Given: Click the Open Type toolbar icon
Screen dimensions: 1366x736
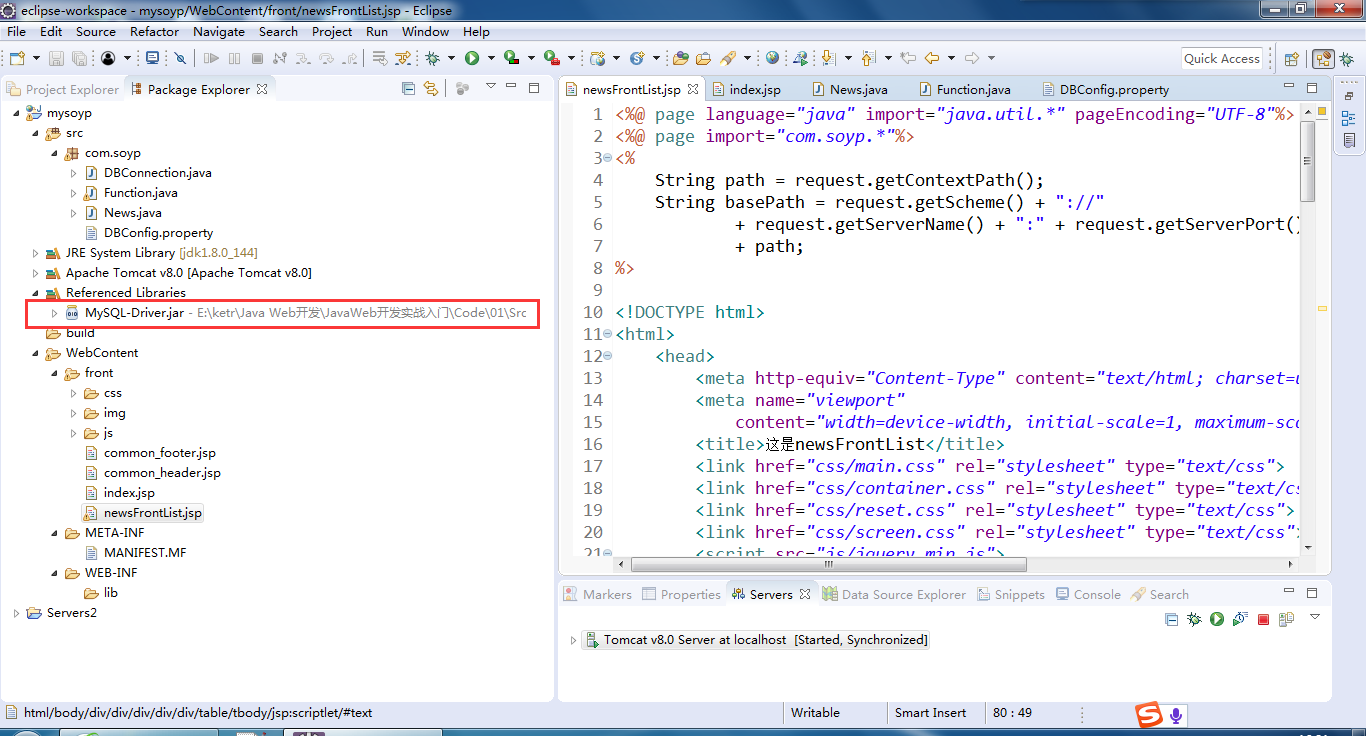Looking at the screenshot, I should [x=681, y=58].
